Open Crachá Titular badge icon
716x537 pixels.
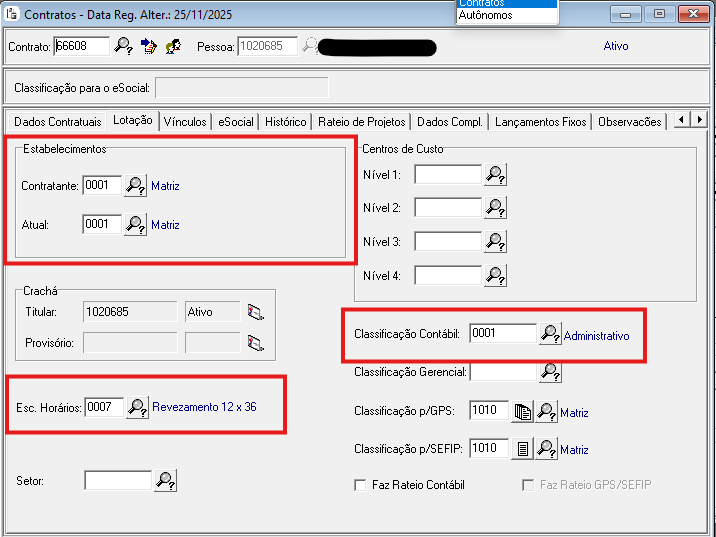coord(256,311)
